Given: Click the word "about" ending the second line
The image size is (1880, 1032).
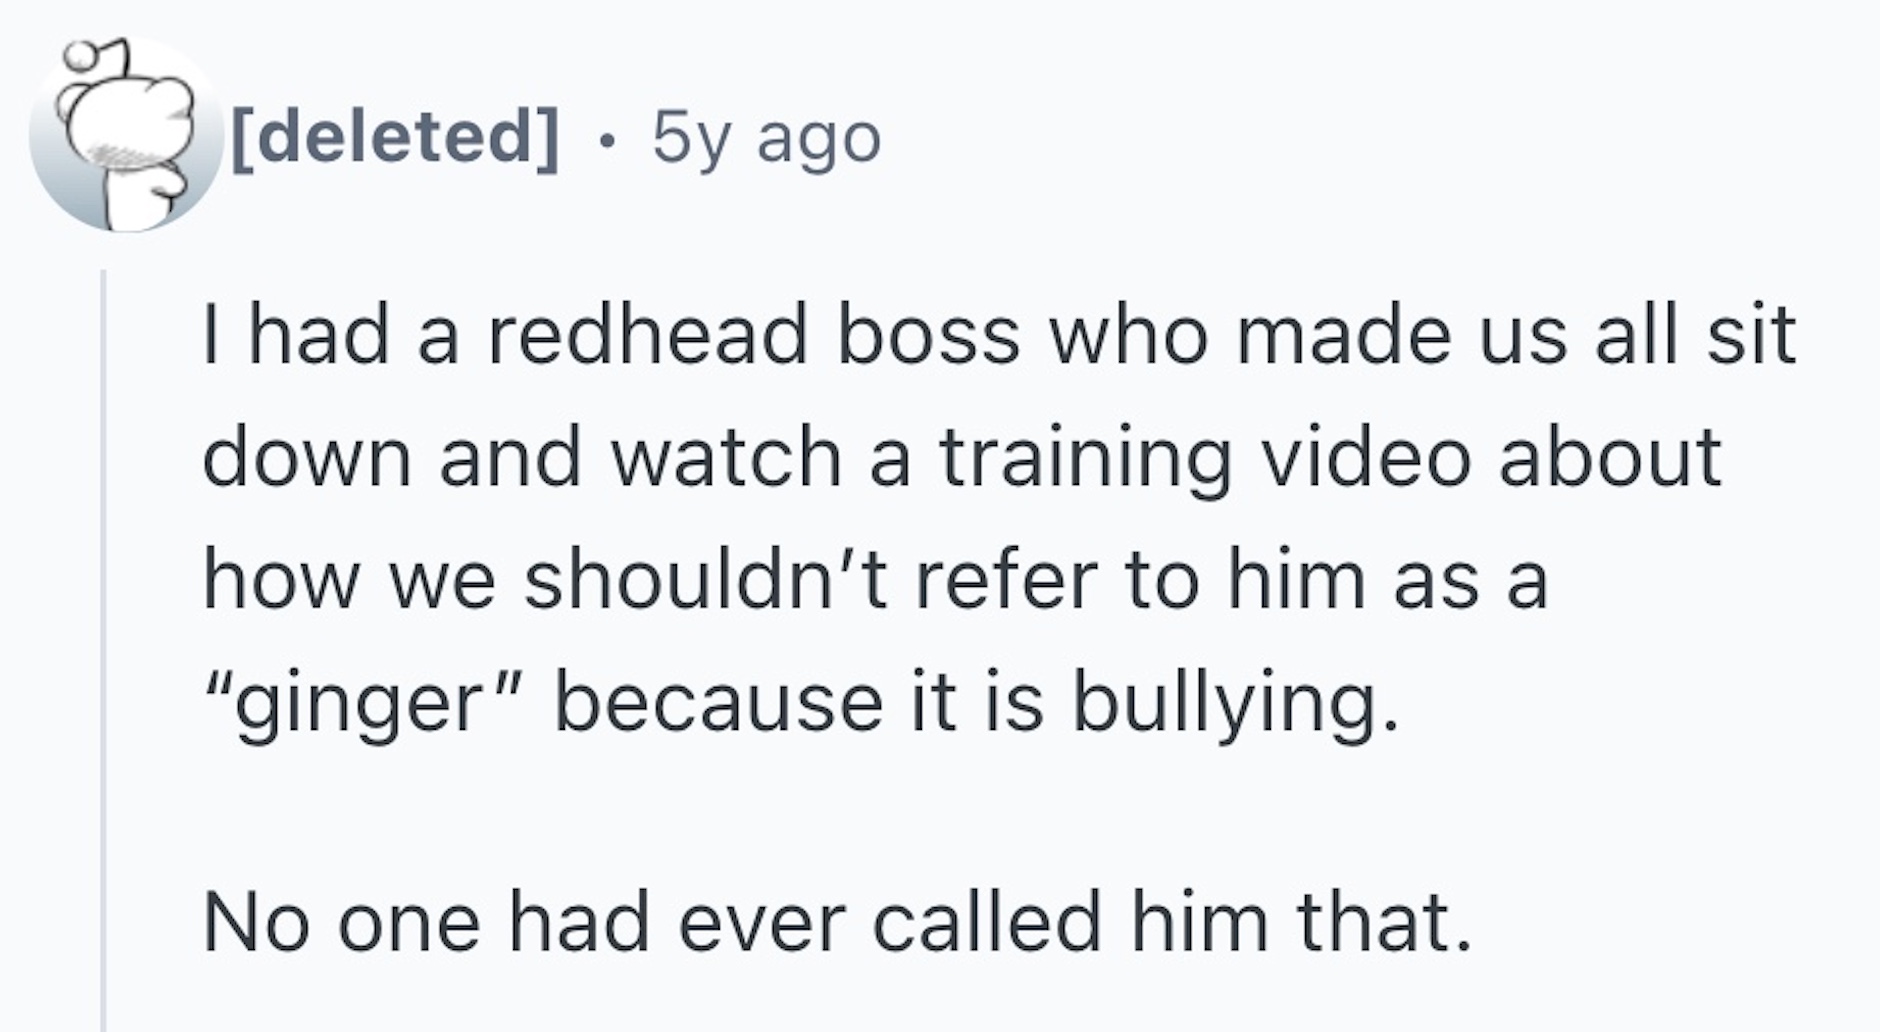Looking at the screenshot, I should (1610, 459).
